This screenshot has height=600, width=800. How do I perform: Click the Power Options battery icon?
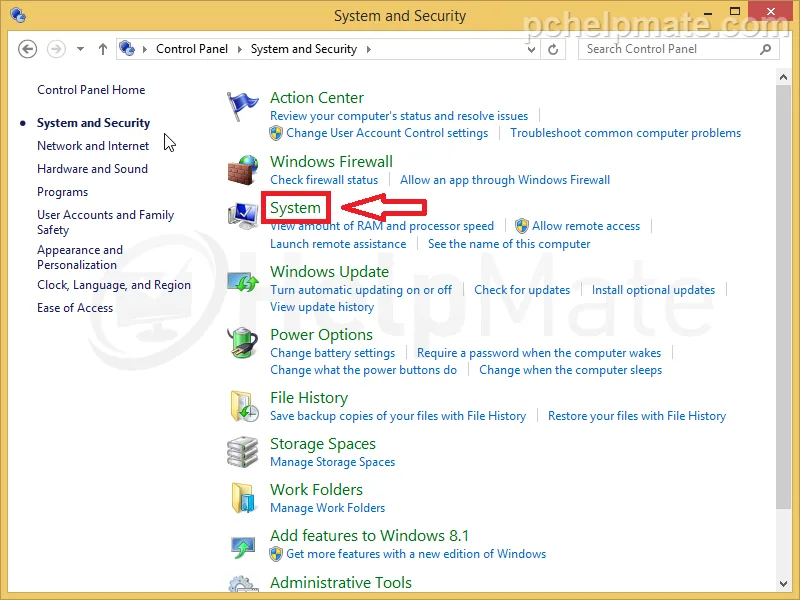(242, 342)
